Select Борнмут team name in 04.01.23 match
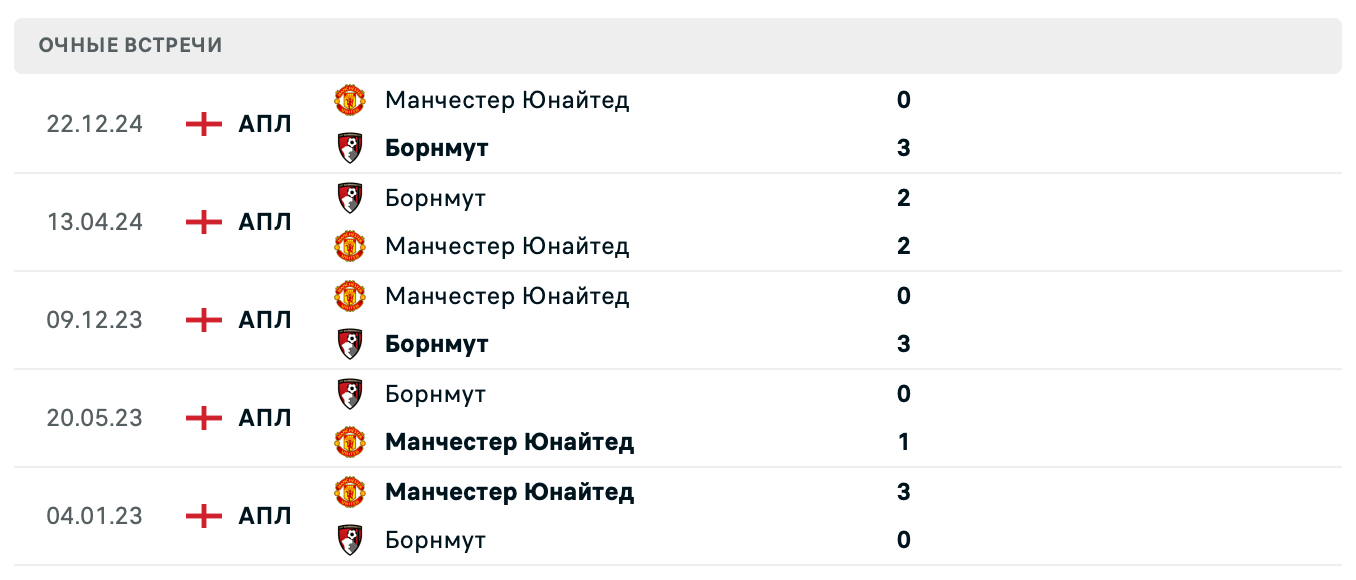The height and width of the screenshot is (580, 1356). click(435, 540)
